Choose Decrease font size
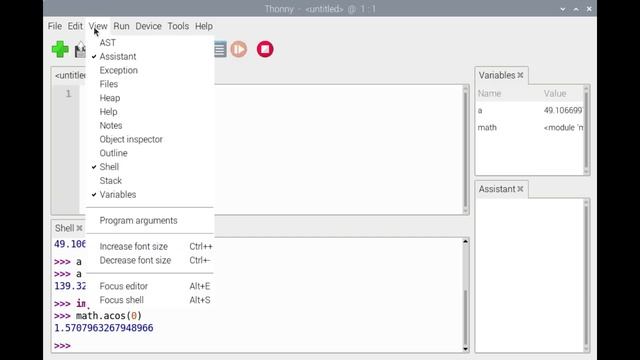This screenshot has height=360, width=640. point(135,260)
